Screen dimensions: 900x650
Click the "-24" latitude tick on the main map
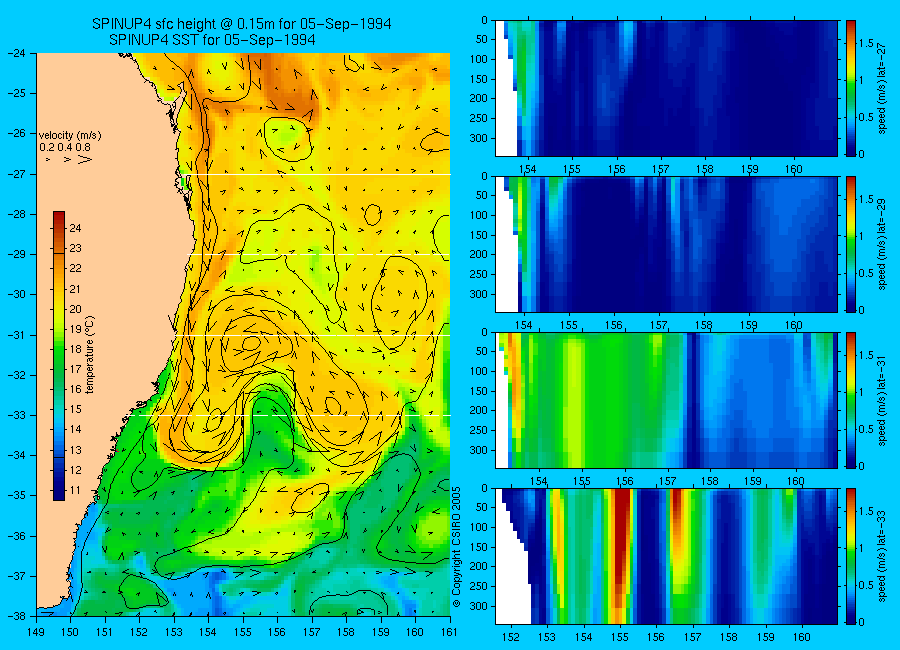pos(16,53)
